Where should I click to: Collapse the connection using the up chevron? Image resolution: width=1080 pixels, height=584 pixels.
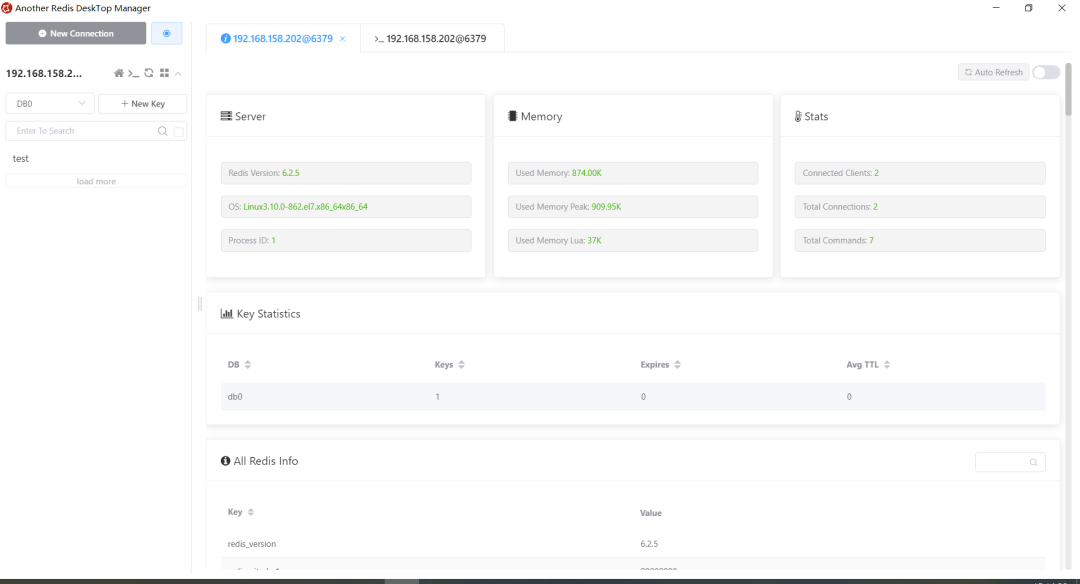(178, 74)
